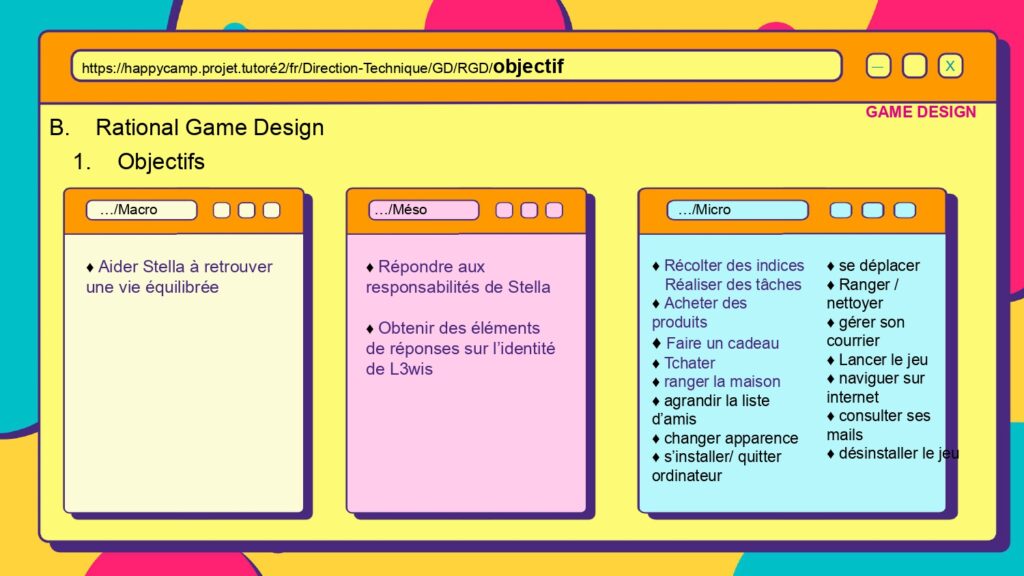Viewport: 1024px width, 576px height.
Task: Close the main window with the X button
Action: point(950,66)
